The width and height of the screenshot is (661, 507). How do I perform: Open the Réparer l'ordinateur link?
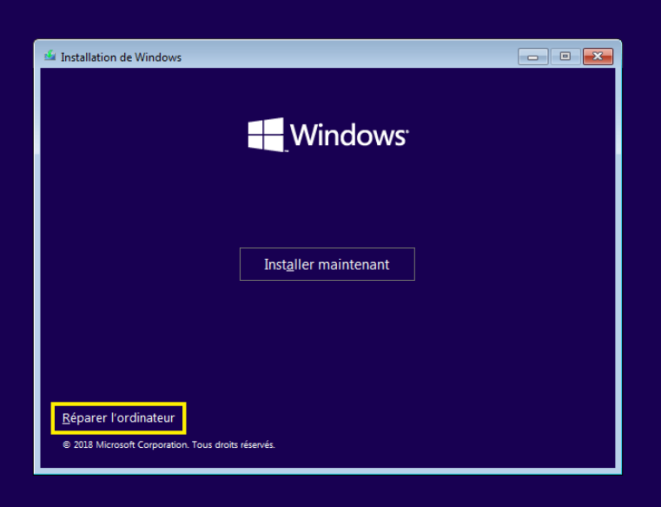coord(118,418)
